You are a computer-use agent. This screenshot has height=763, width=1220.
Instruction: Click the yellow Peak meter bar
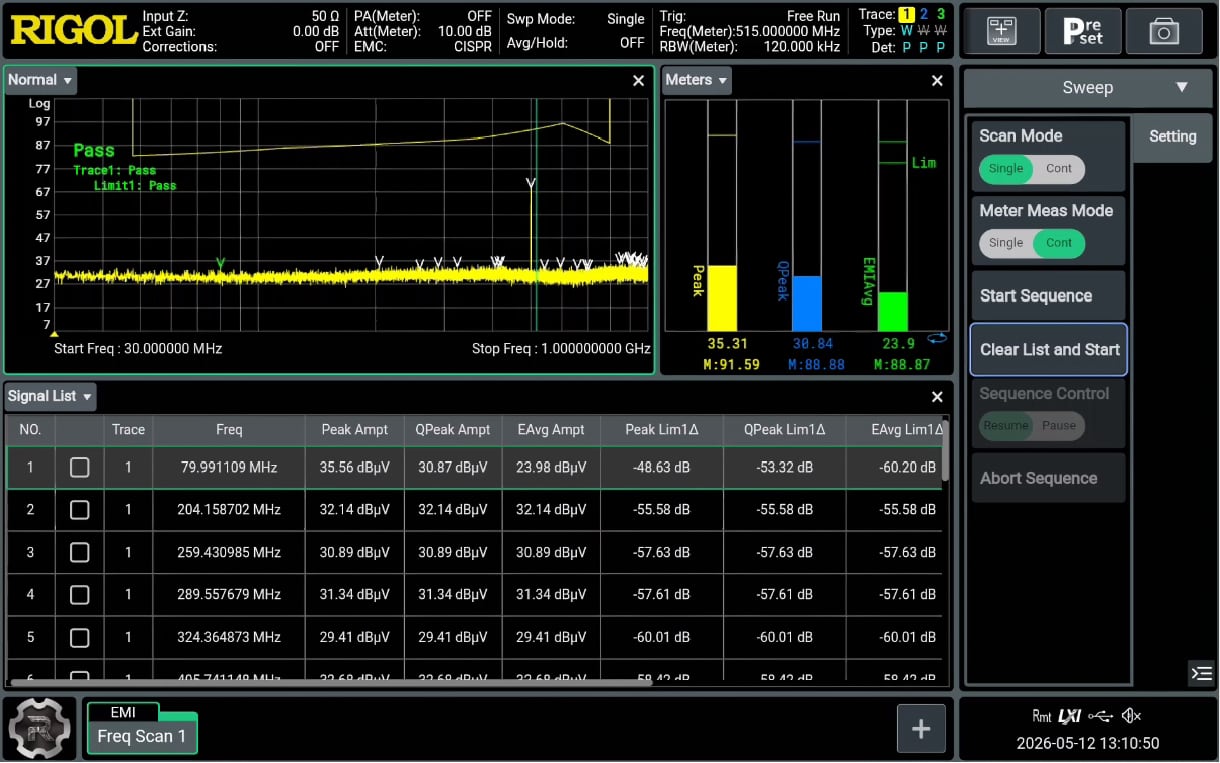coord(722,298)
